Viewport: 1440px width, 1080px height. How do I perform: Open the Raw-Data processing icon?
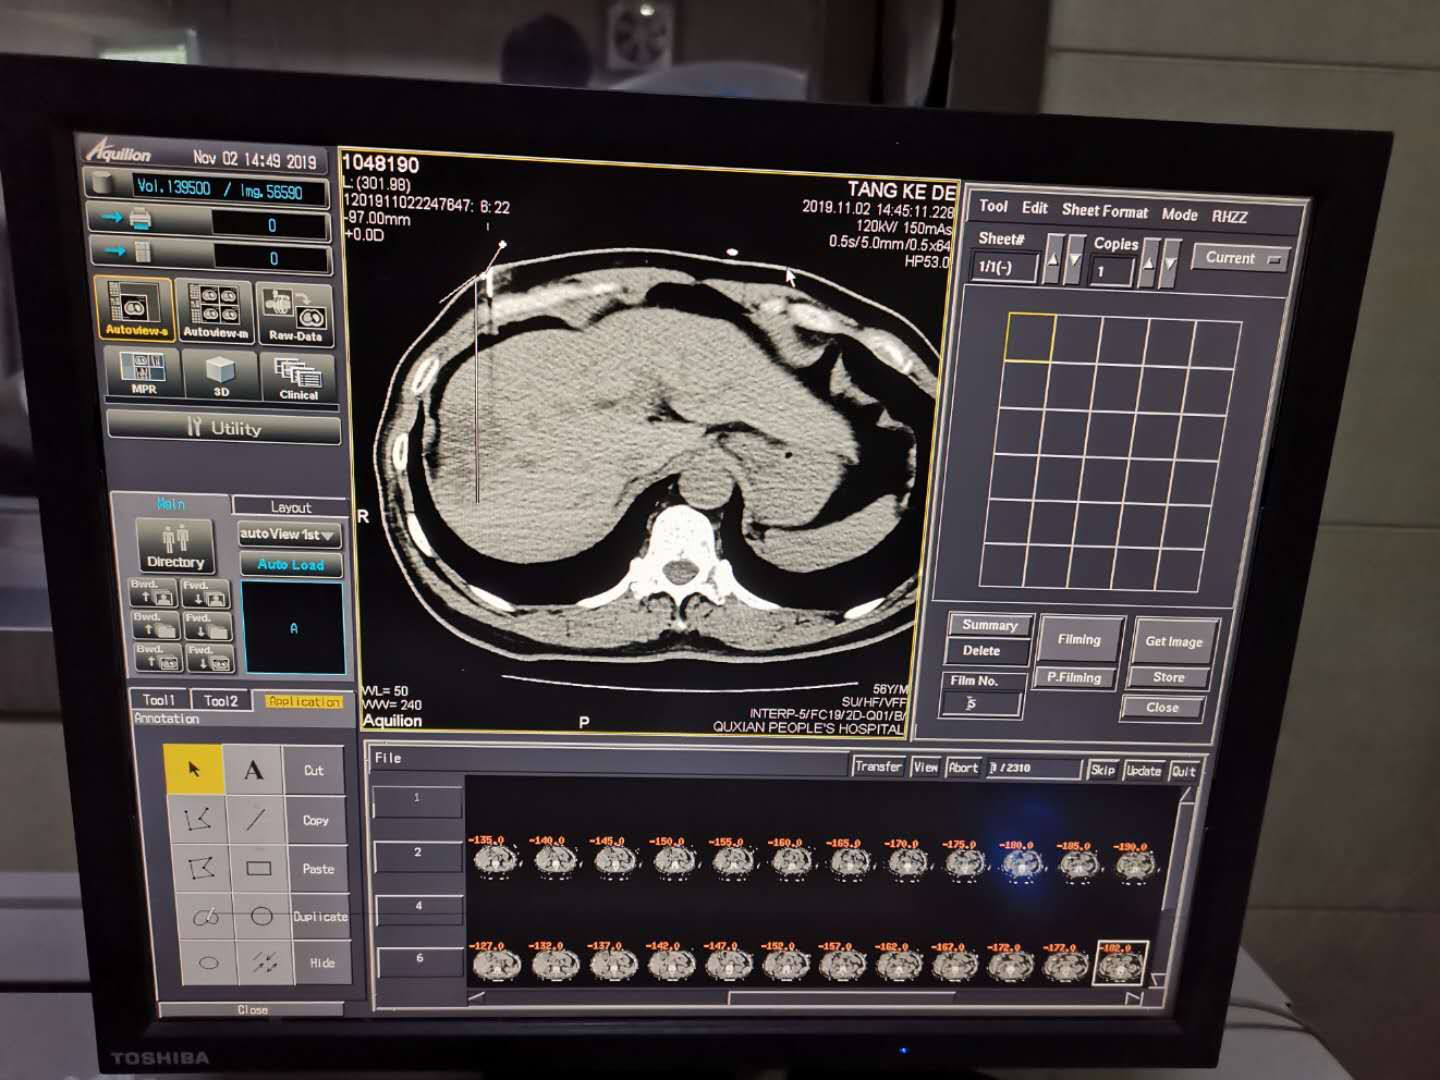295,312
